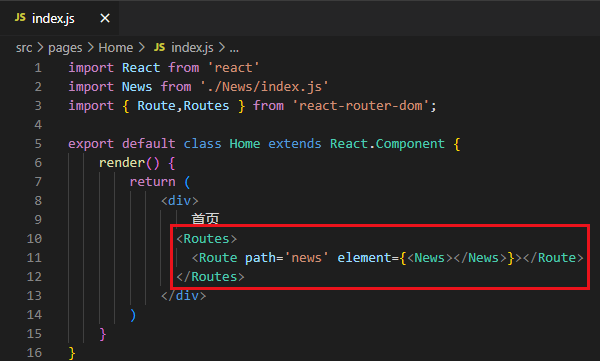
Task: Click the closing Routes tag
Action: click(210, 277)
